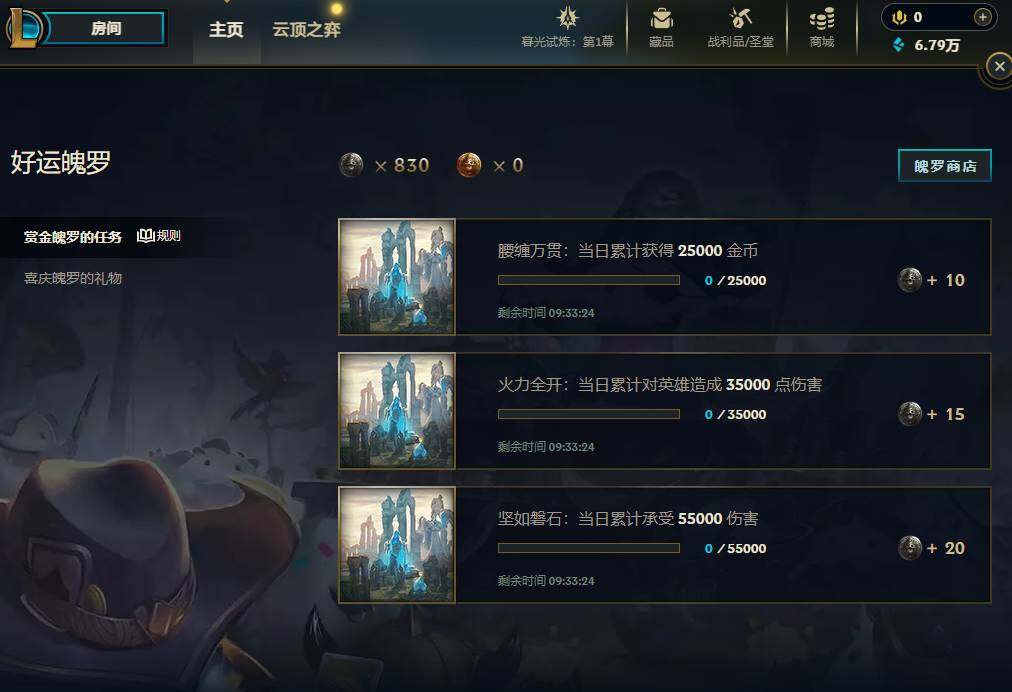Click the plus icon to add currency
Image resolution: width=1012 pixels, height=692 pixels.
pos(982,17)
